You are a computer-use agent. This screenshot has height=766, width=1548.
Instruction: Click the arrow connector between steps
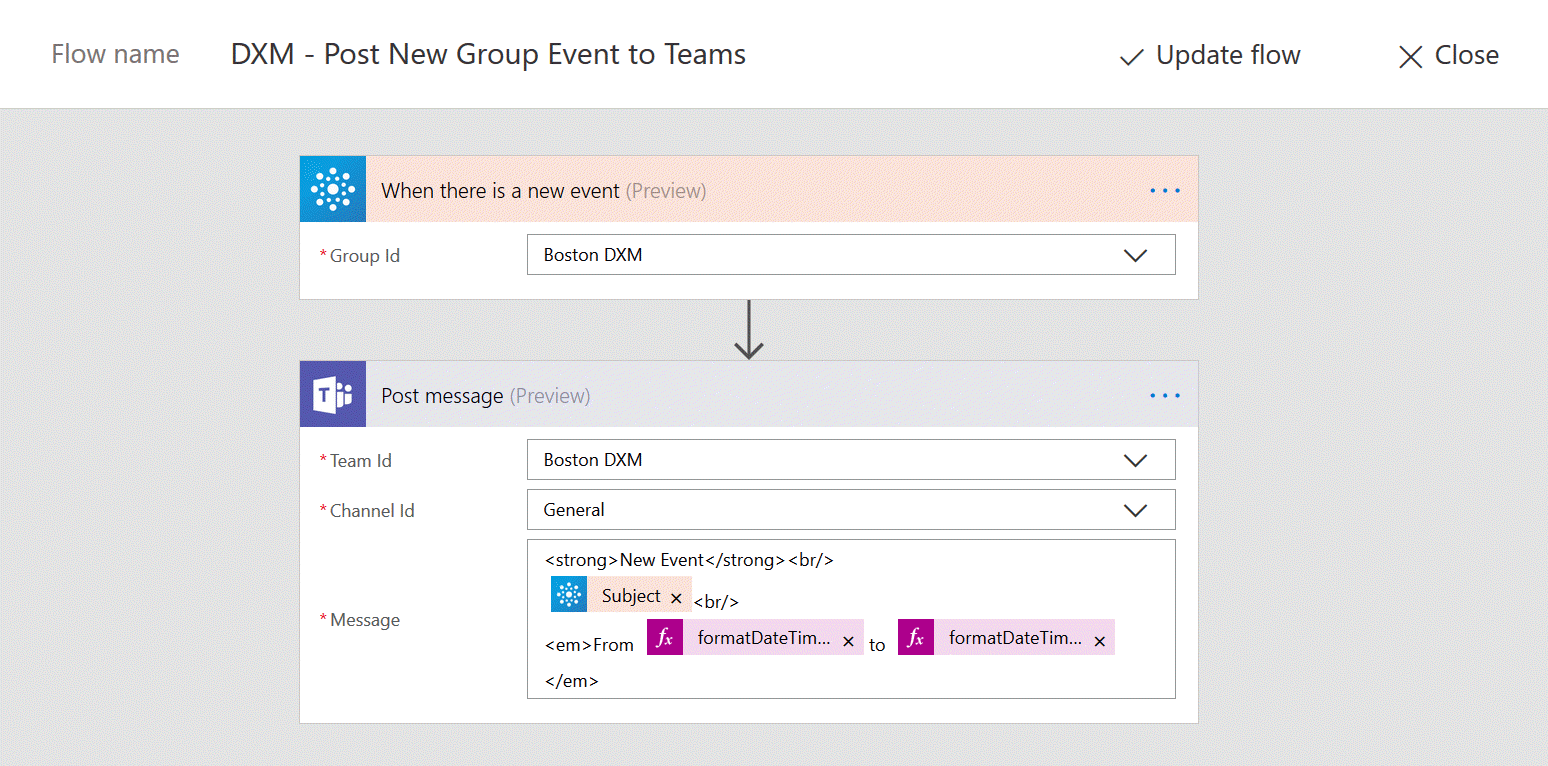point(749,330)
